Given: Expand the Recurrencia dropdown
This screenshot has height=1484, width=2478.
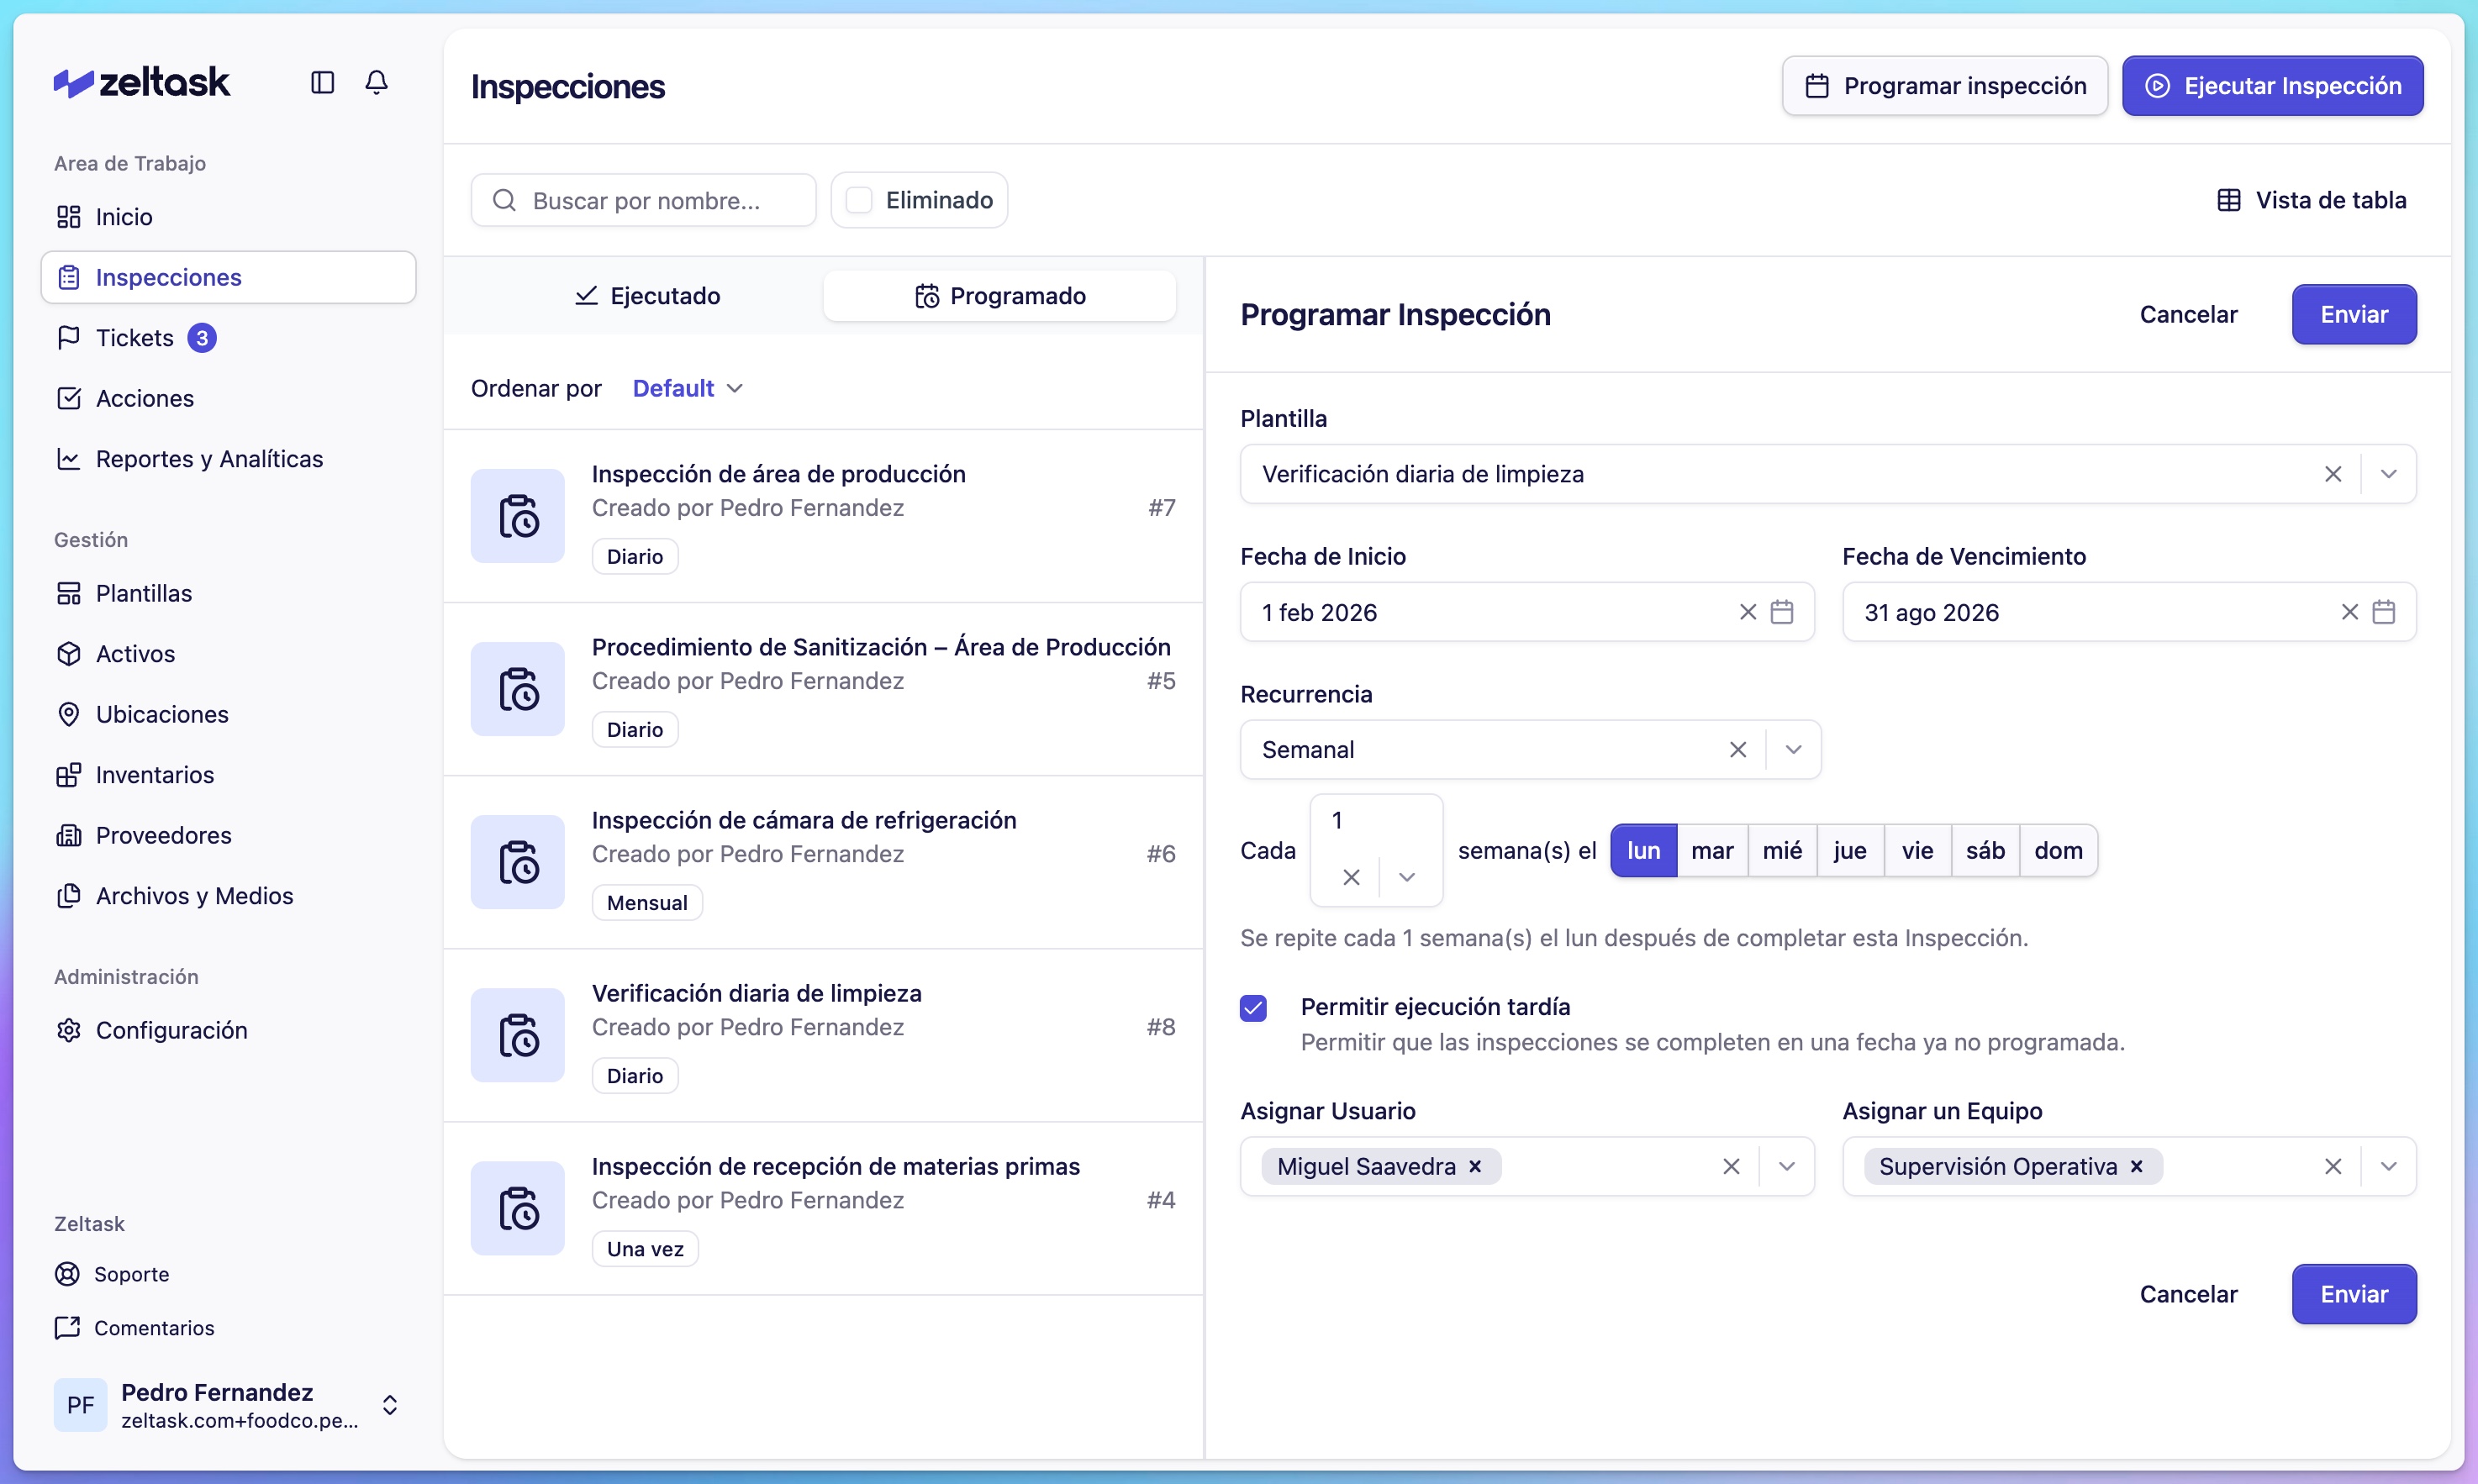Looking at the screenshot, I should point(1793,748).
